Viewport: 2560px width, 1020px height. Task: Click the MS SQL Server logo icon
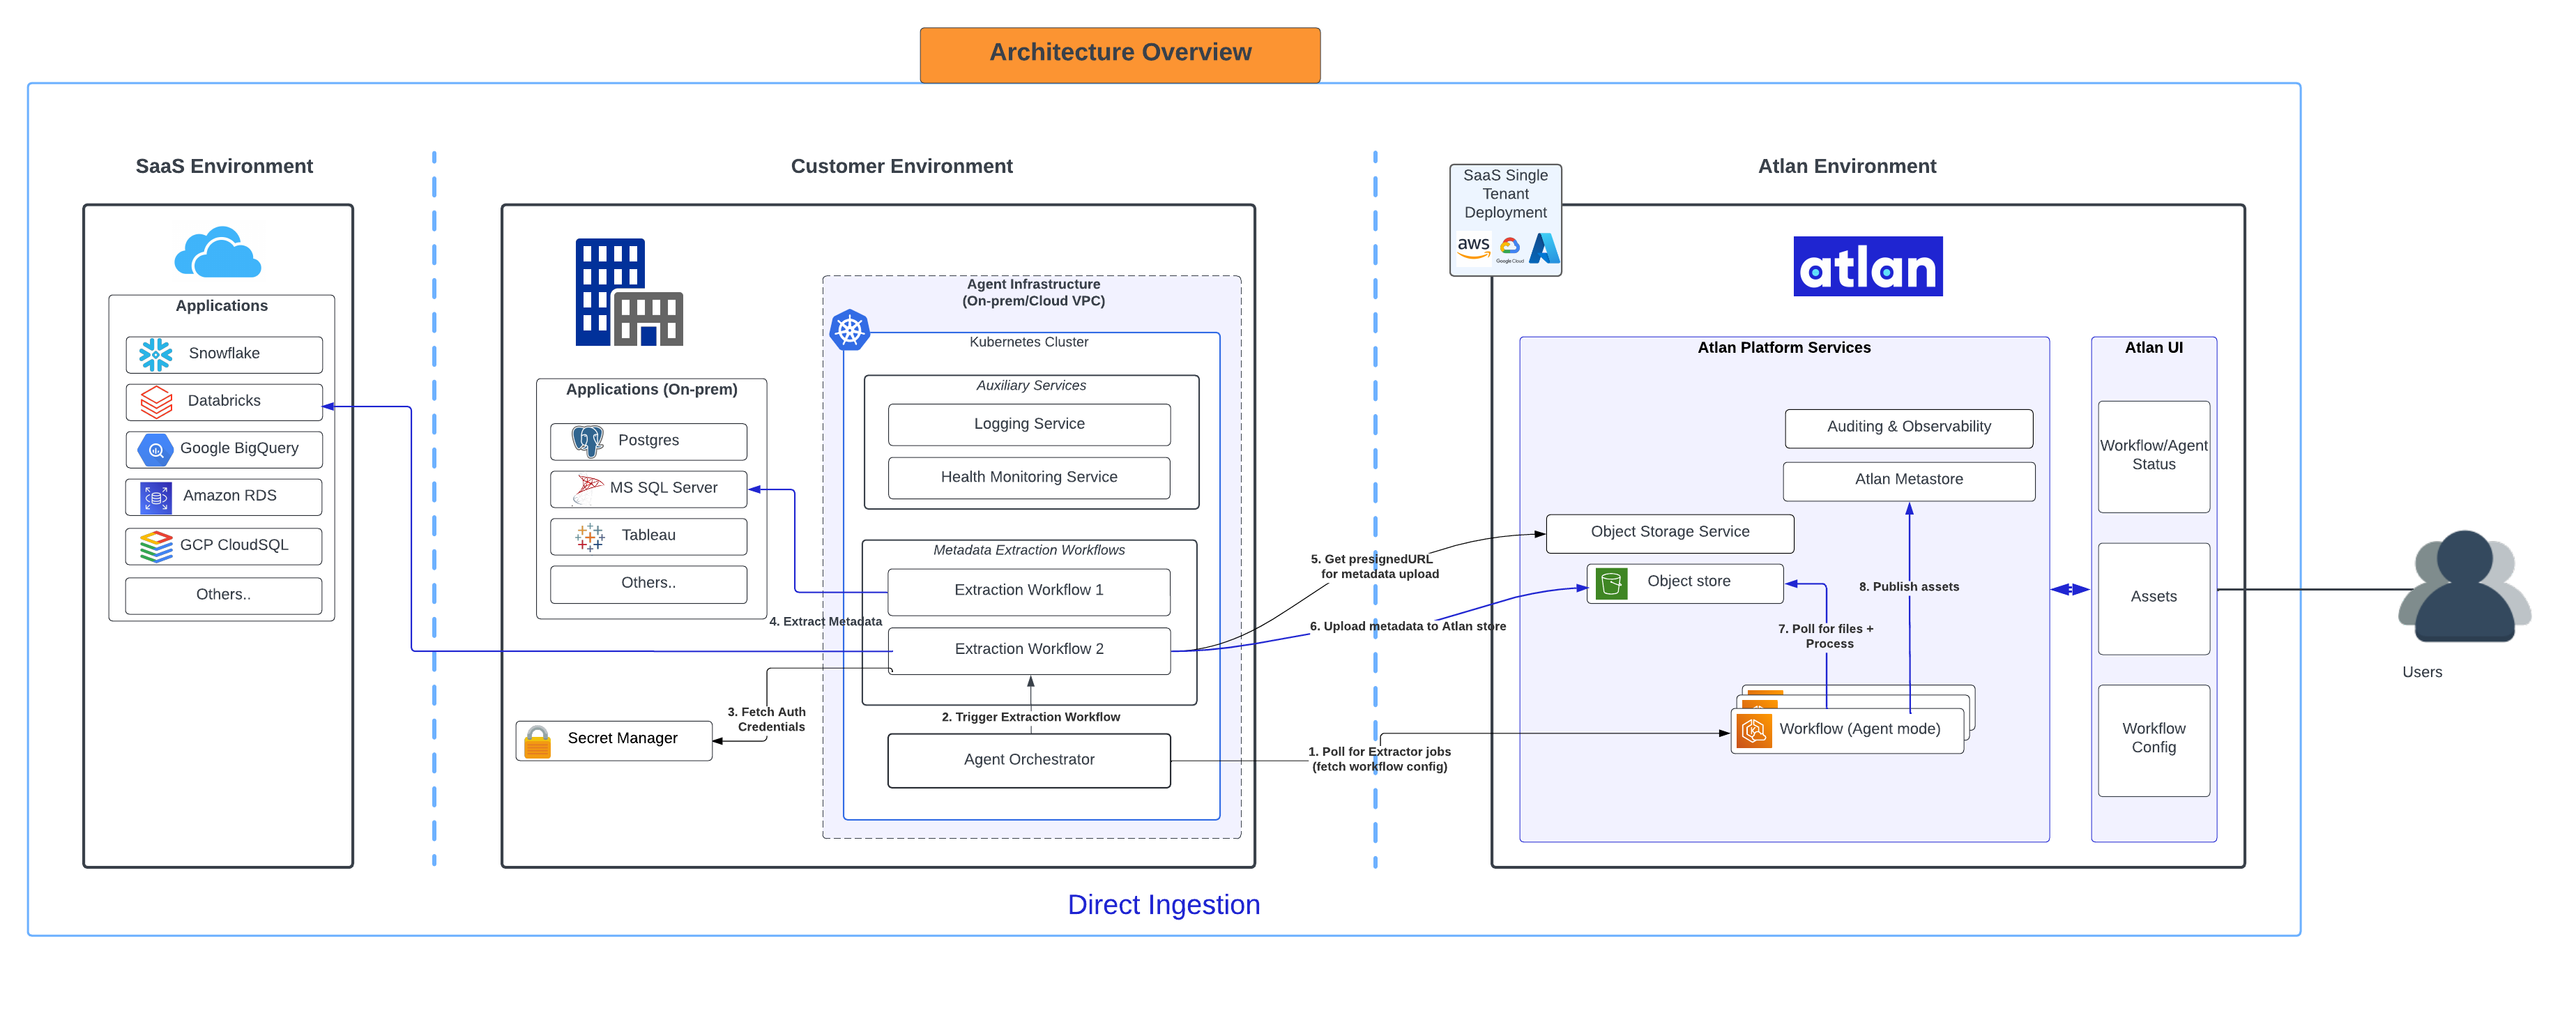(586, 488)
